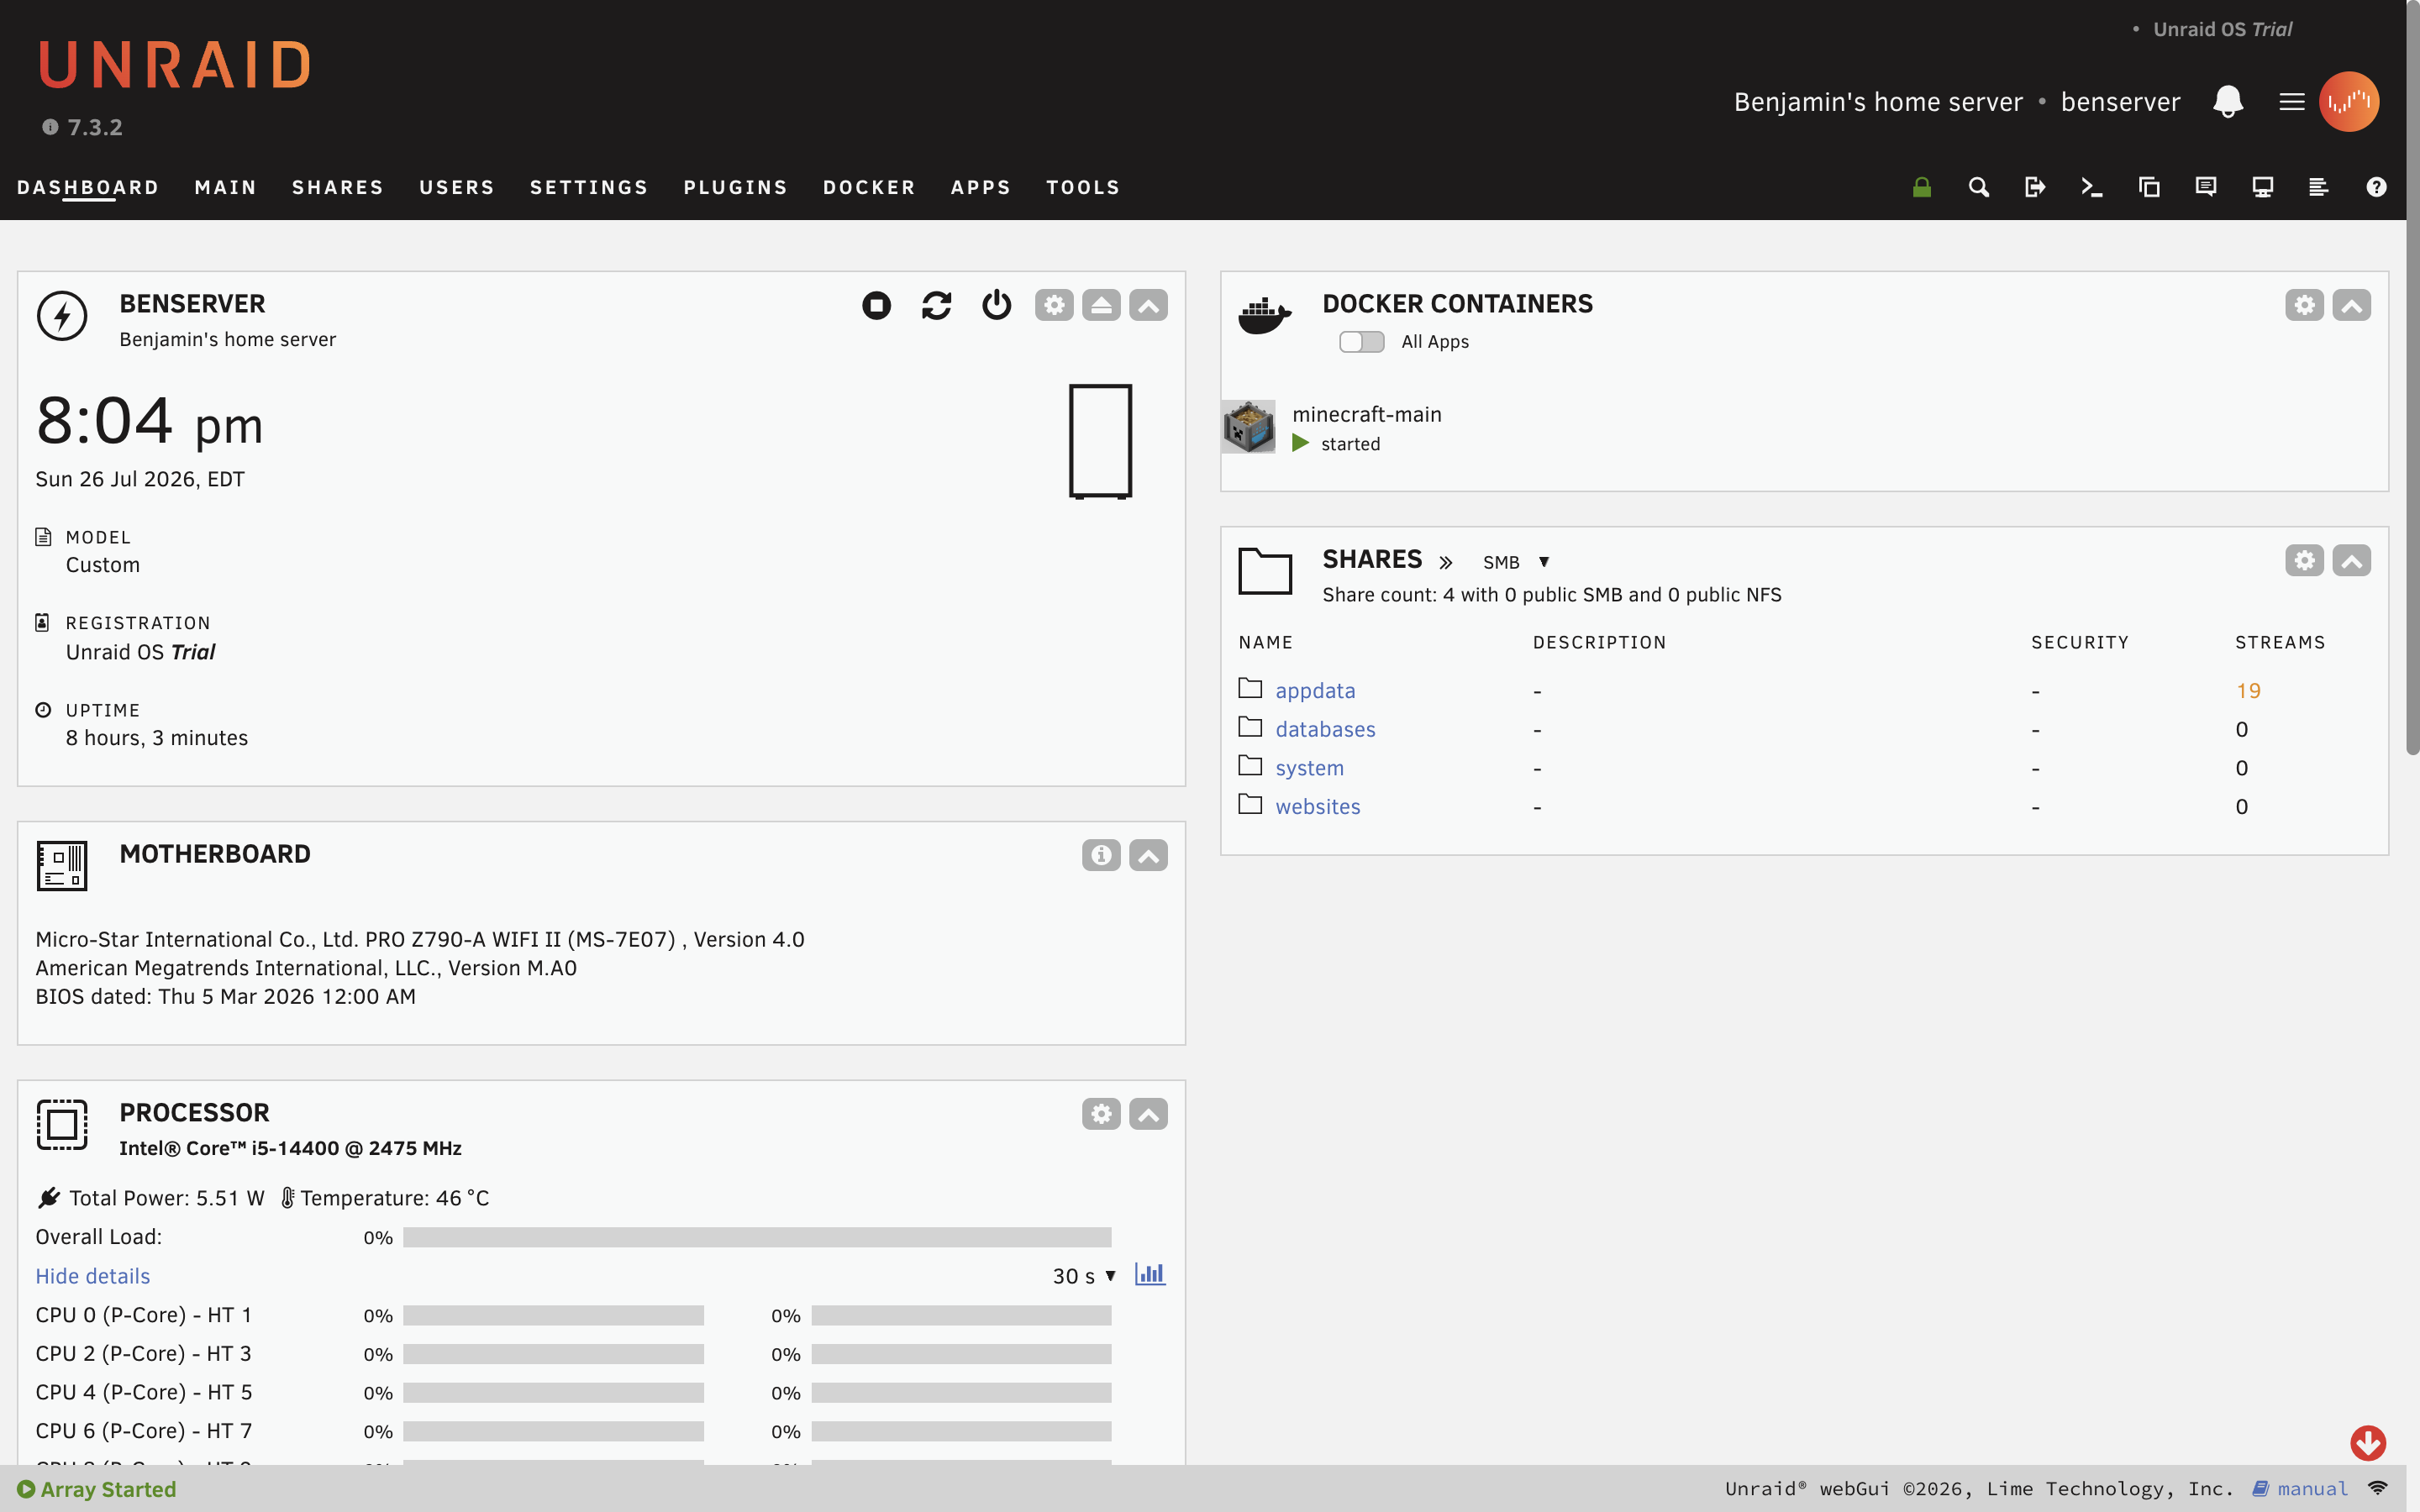Open the appdata share
Screen dimensions: 2420x1512
(1315, 691)
